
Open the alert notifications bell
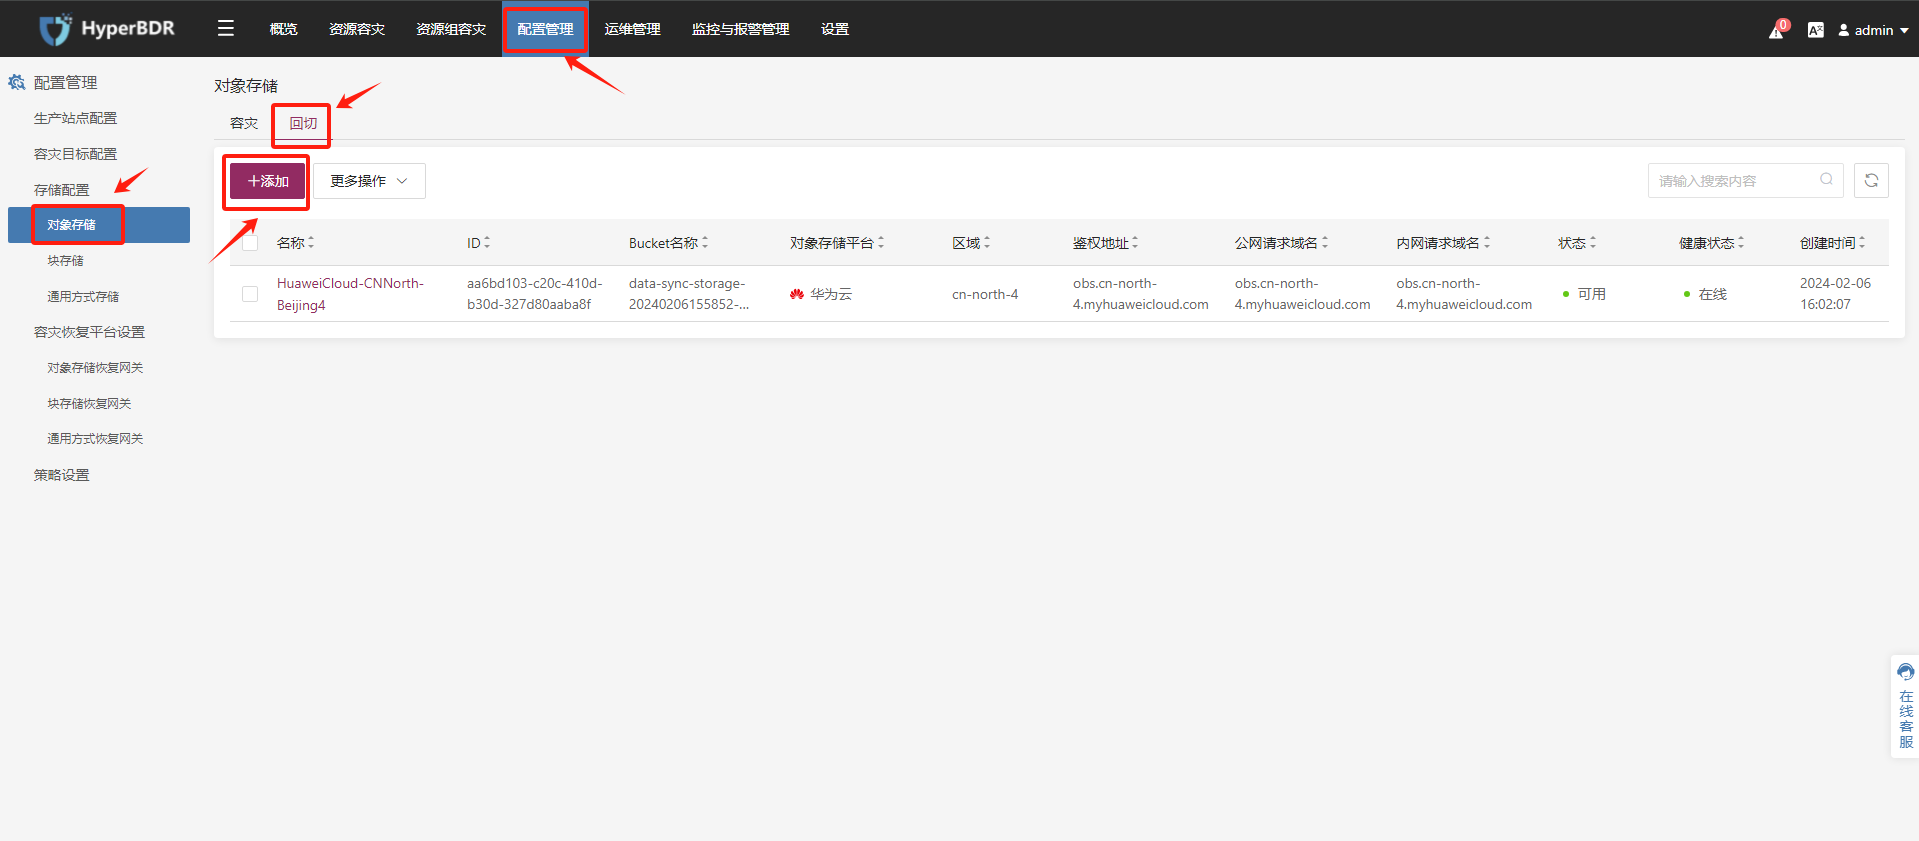[1777, 30]
